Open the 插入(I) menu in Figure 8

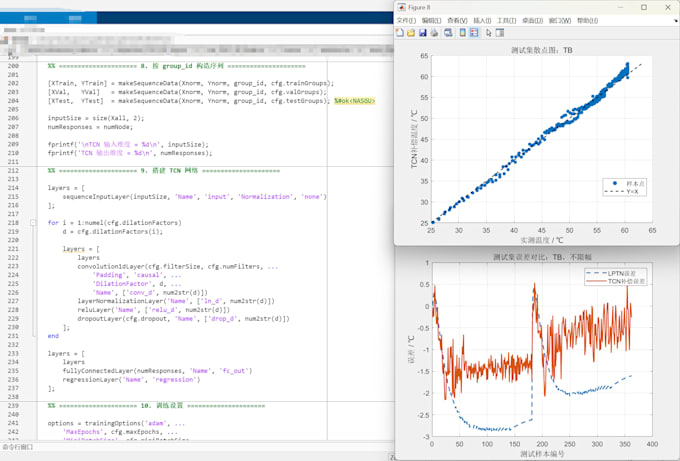tap(482, 20)
